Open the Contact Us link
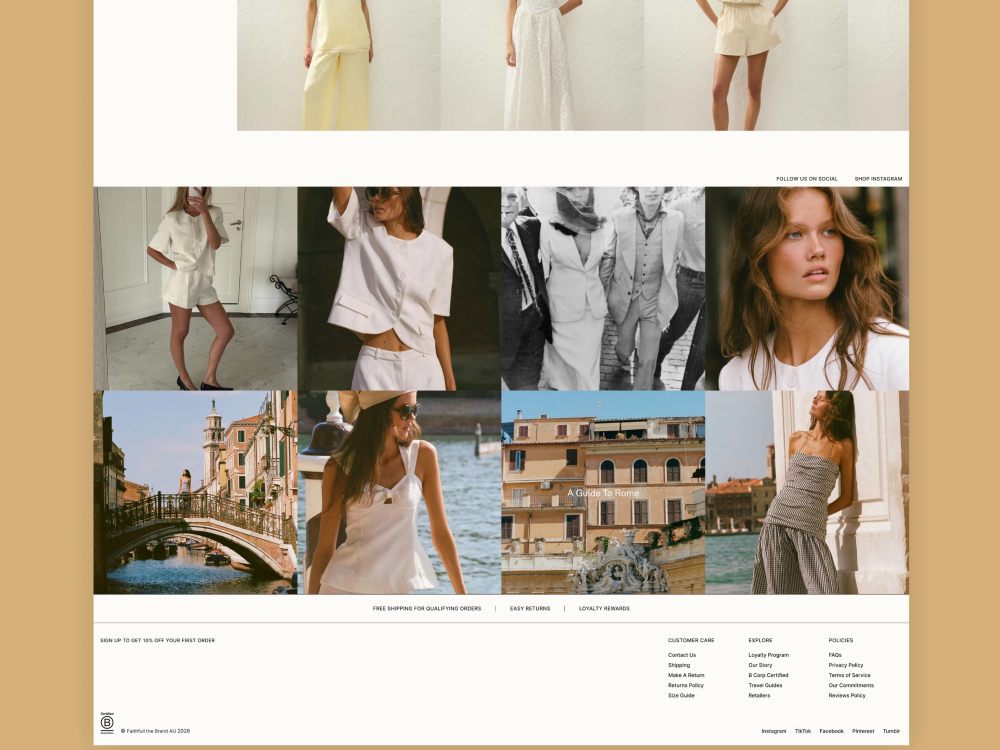 (682, 655)
